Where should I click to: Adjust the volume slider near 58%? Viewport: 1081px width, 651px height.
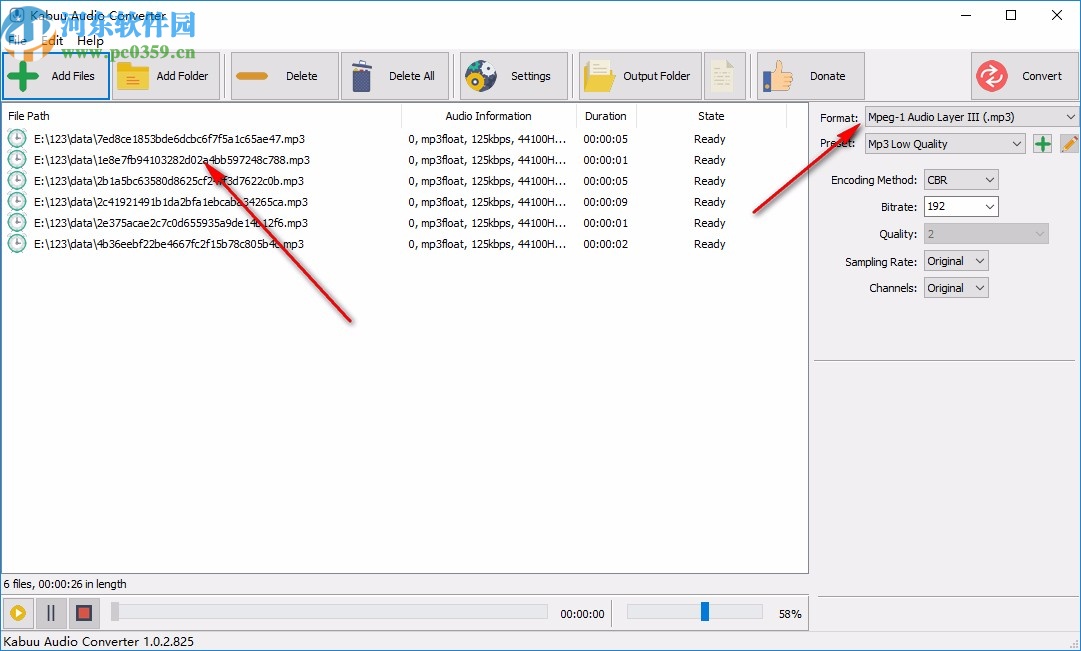coord(704,613)
